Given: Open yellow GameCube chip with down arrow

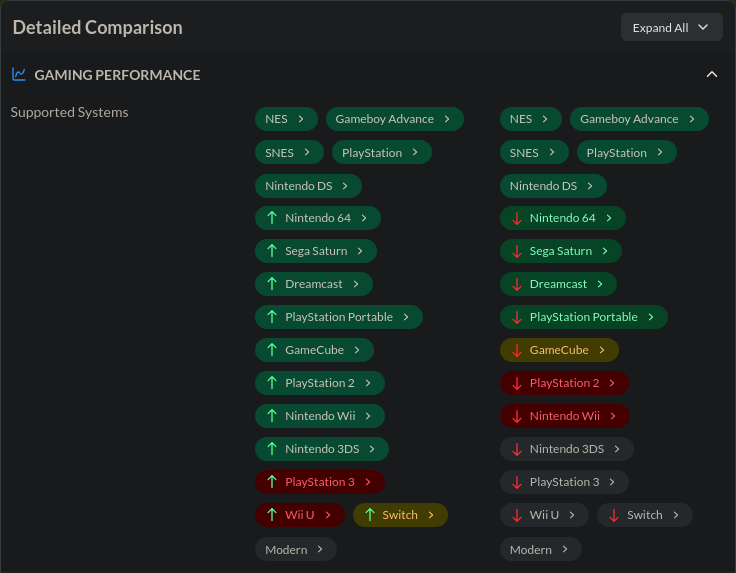Looking at the screenshot, I should point(559,350).
